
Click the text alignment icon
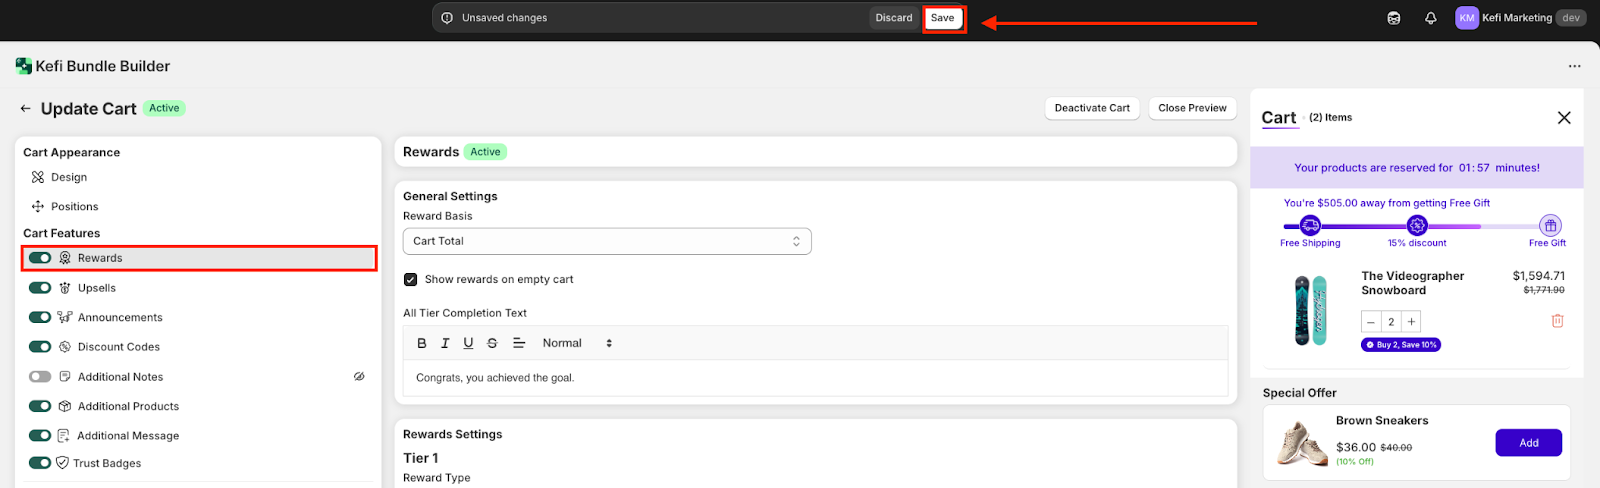click(x=519, y=343)
